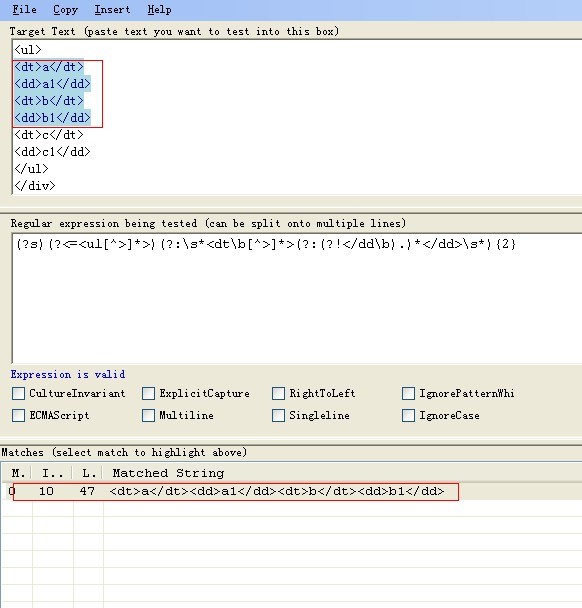Click the 'M.' column header

point(18,473)
